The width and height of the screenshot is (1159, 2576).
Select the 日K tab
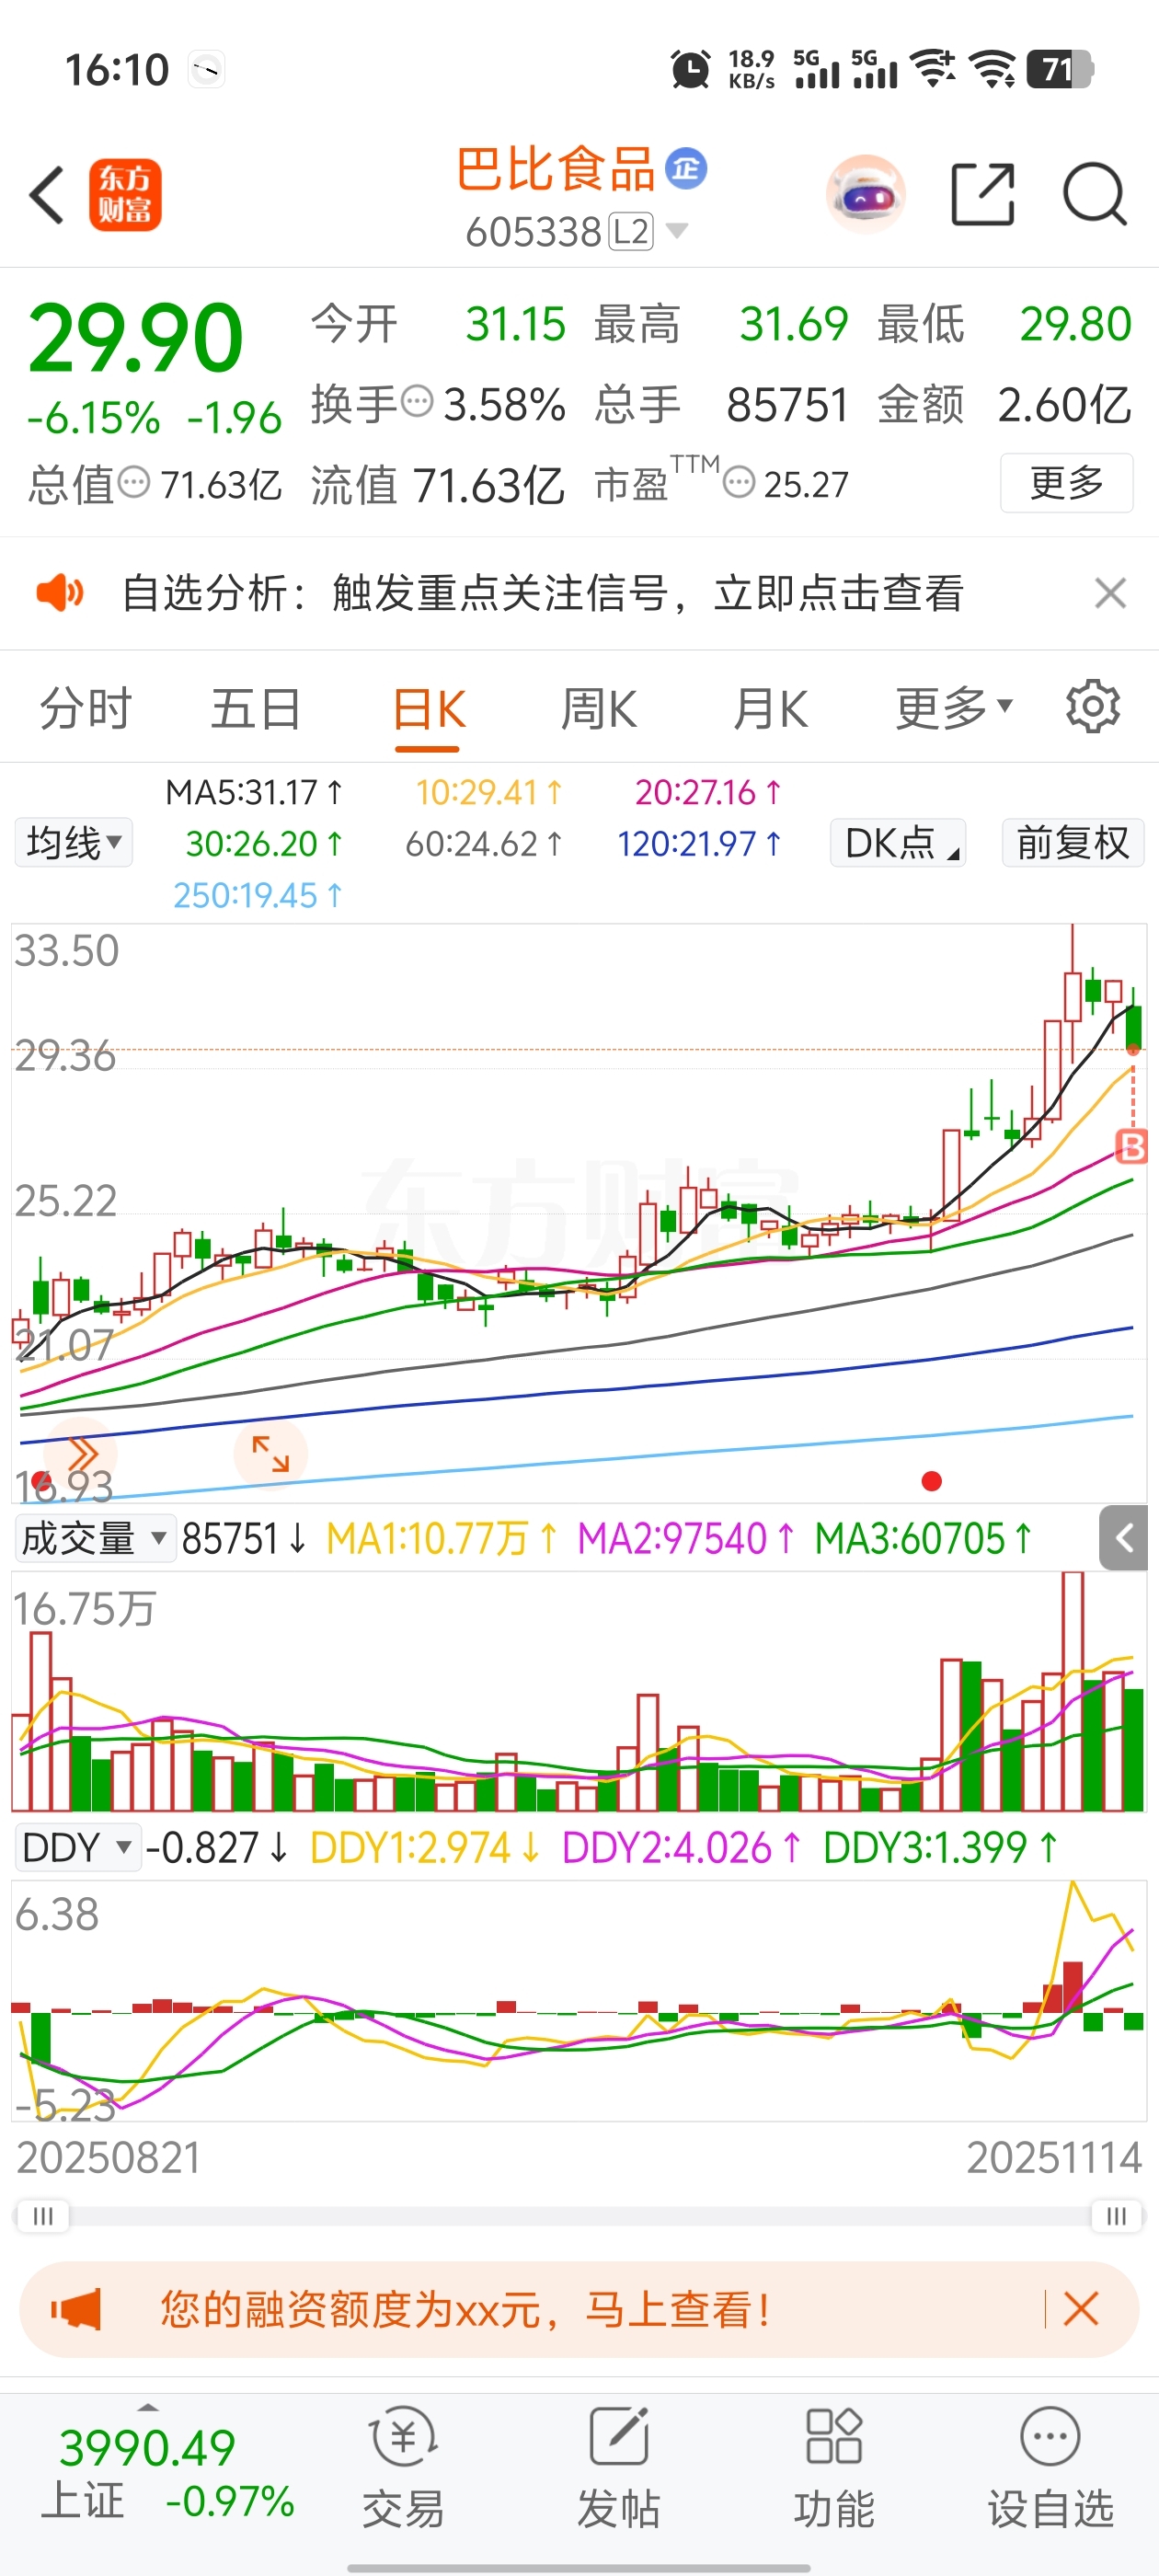coord(428,709)
